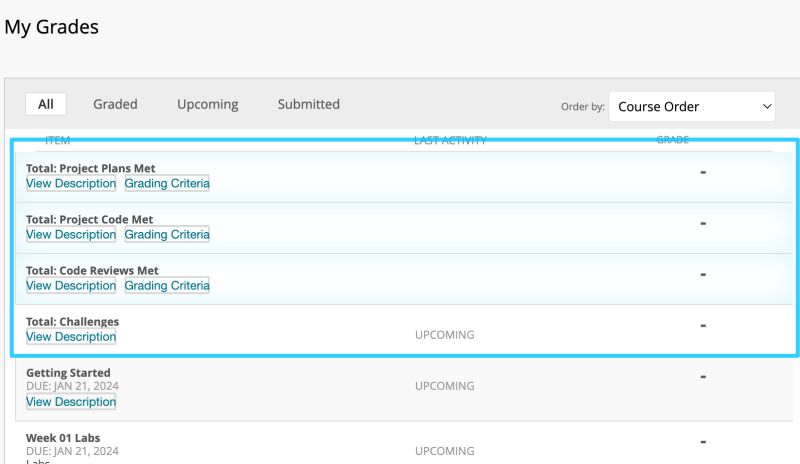
Task: Click the grade dash for Project Code Met
Action: click(x=703, y=224)
